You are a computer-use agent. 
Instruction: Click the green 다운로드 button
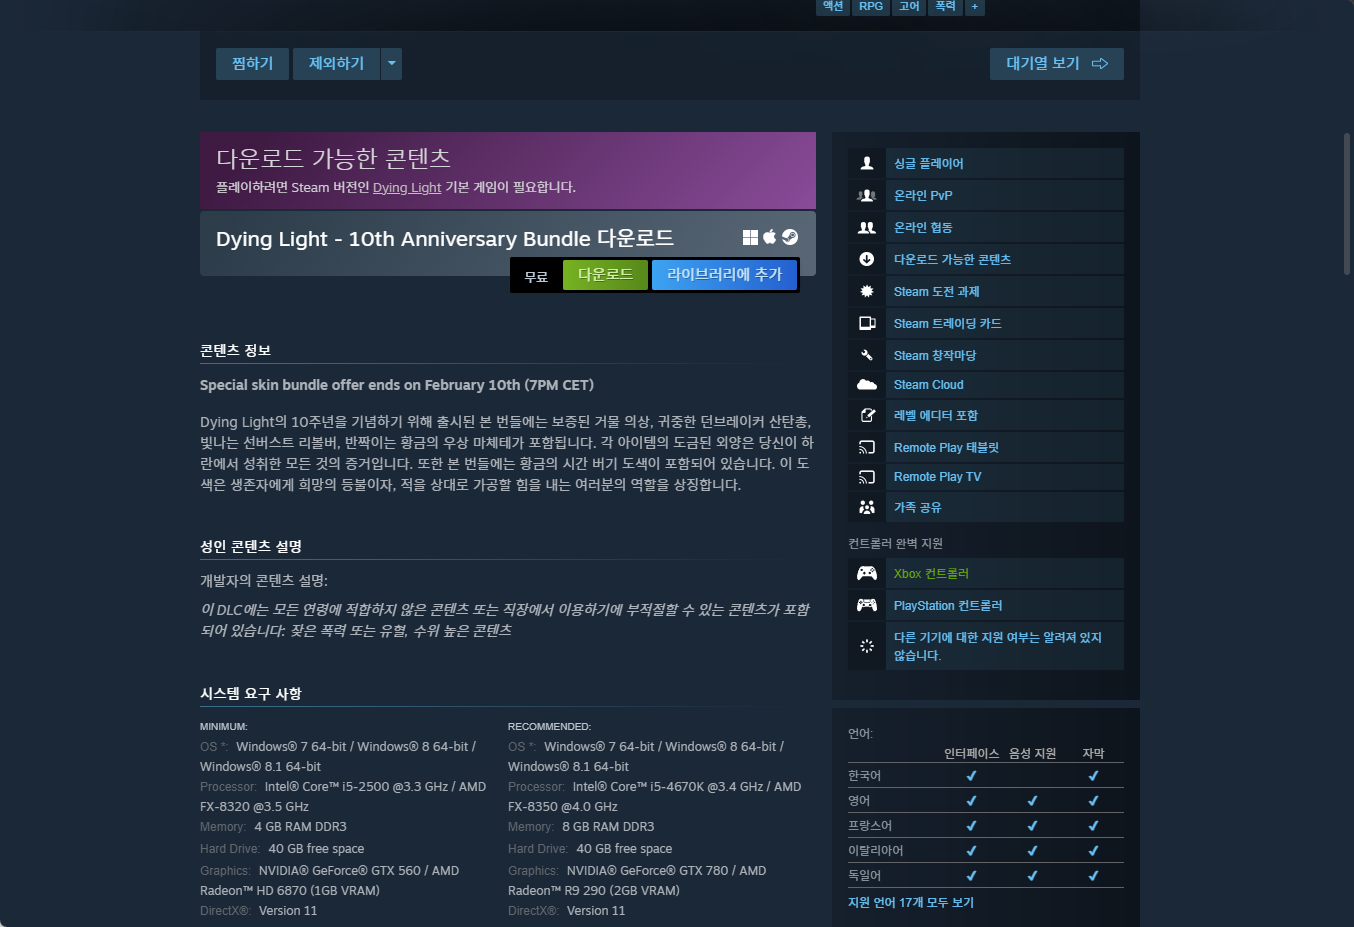(605, 275)
